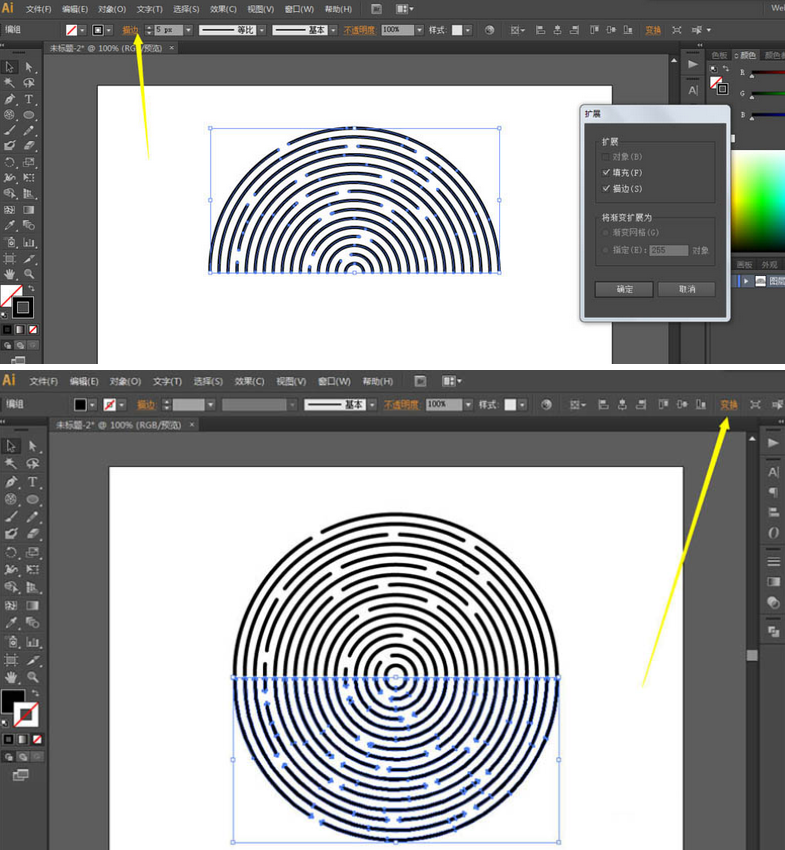This screenshot has width=785, height=850.
Task: Click the orange 变换 link in the lower window
Action: (729, 405)
